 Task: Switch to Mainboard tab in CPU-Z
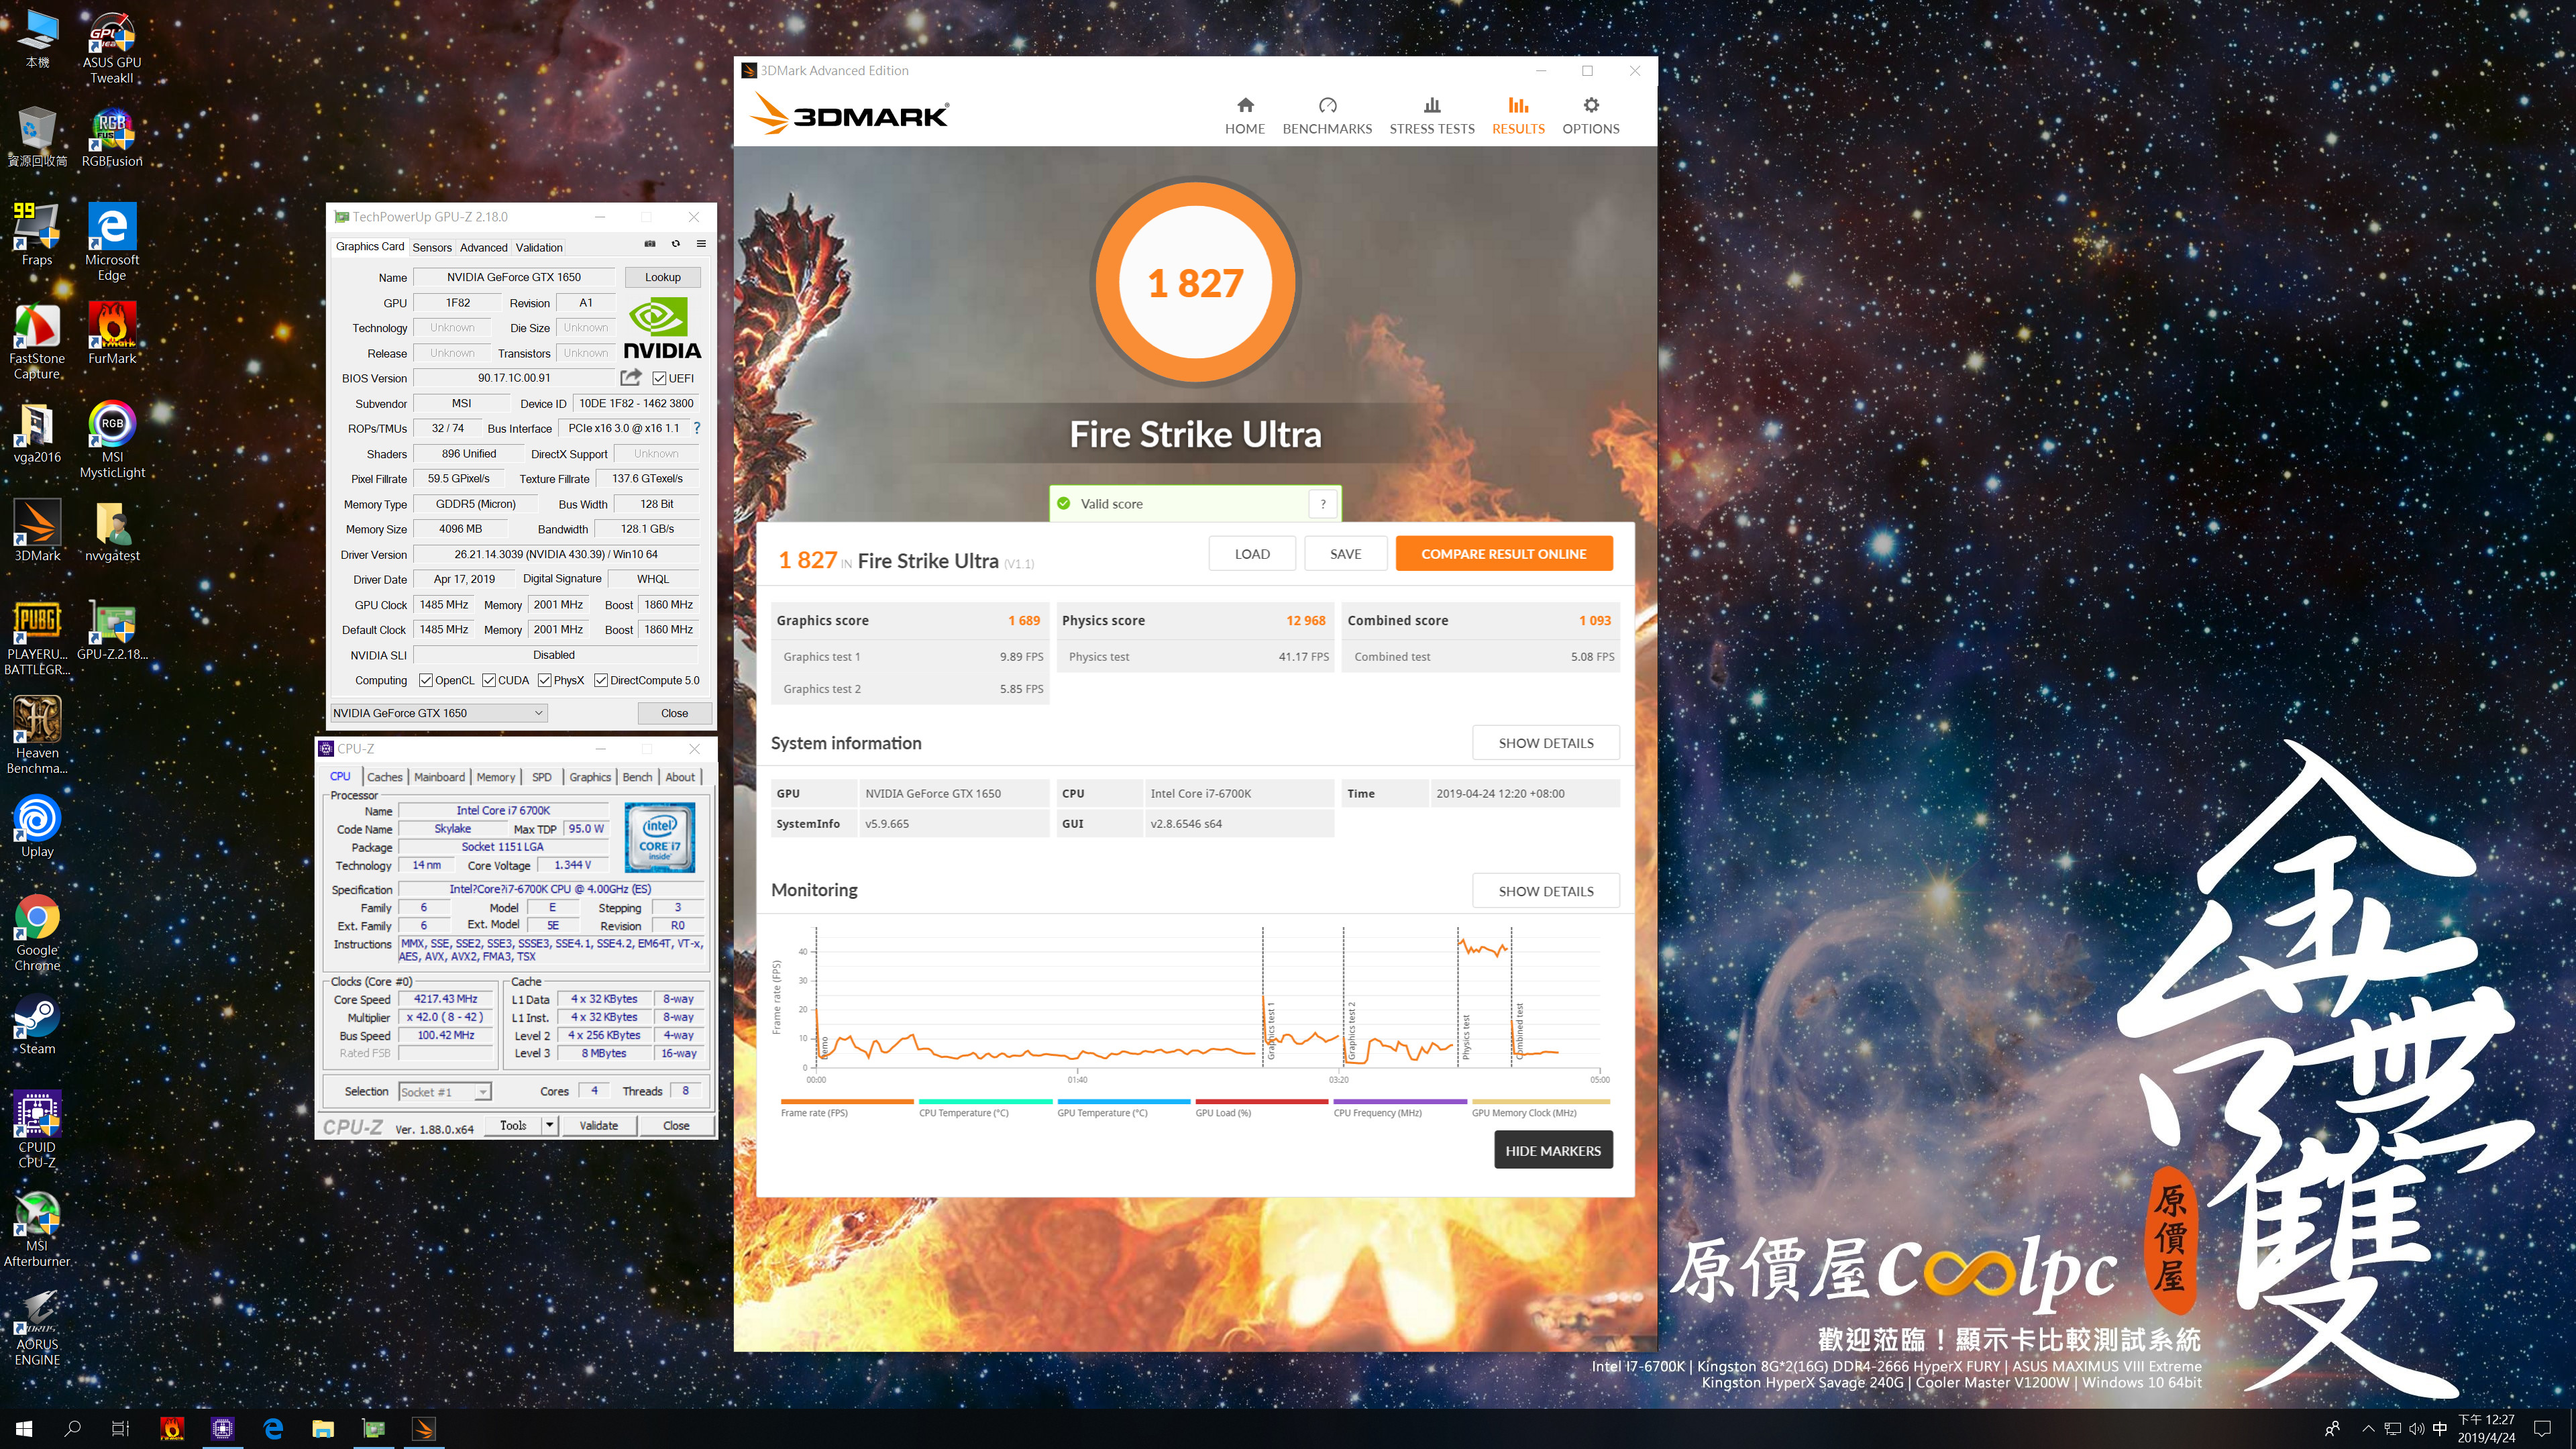[439, 777]
